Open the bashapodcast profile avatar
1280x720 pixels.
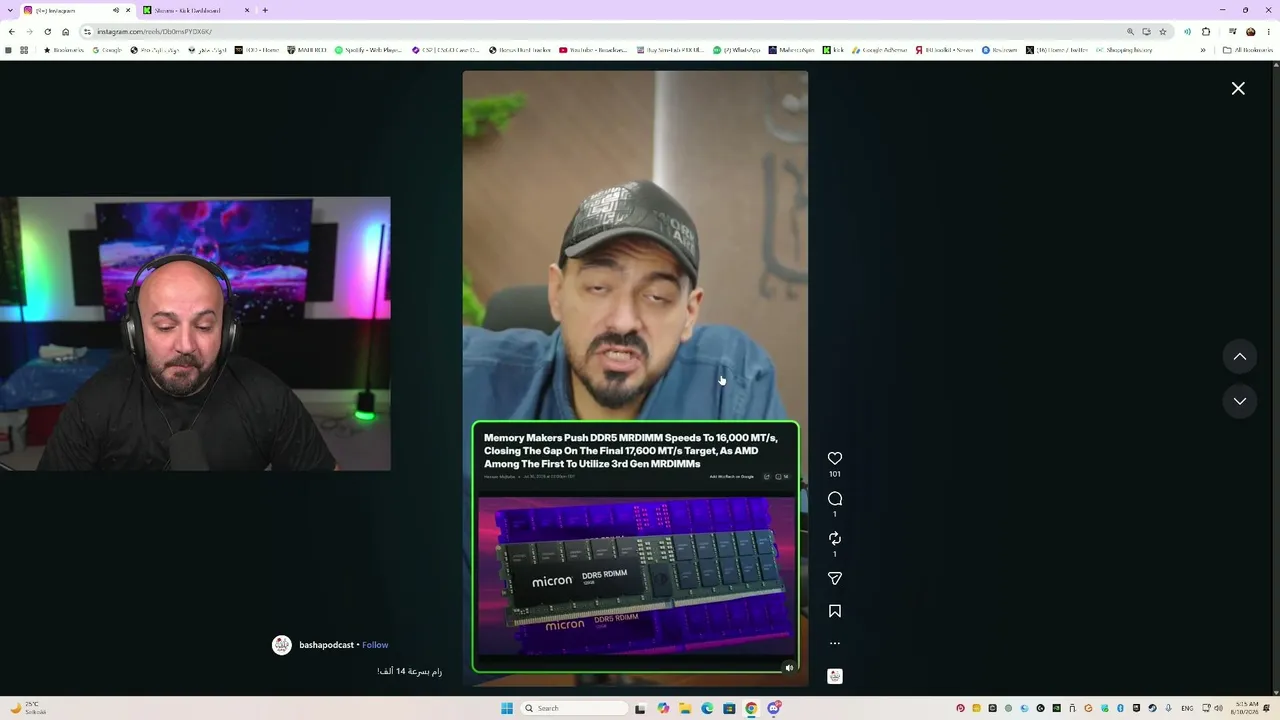point(282,645)
